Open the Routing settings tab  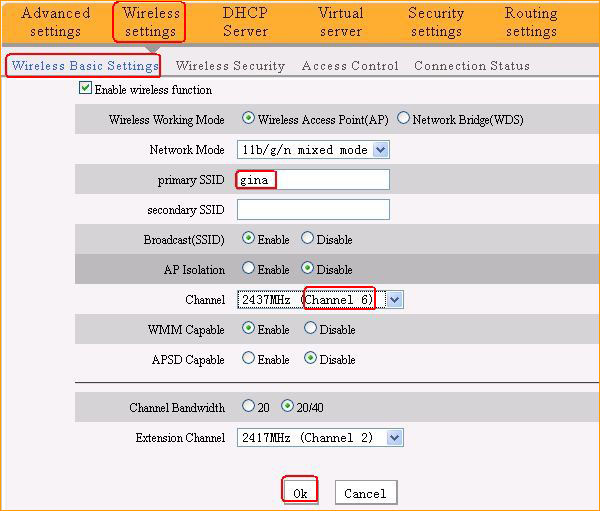(x=531, y=22)
